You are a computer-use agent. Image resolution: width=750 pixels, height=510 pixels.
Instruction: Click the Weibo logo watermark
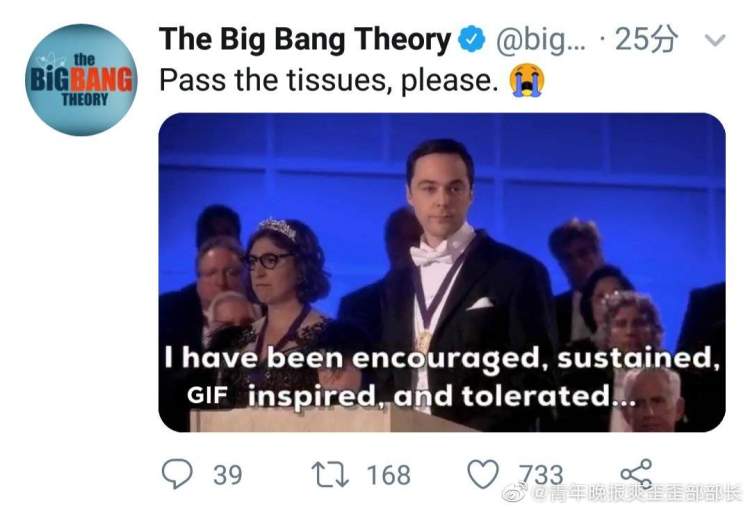[x=515, y=492]
